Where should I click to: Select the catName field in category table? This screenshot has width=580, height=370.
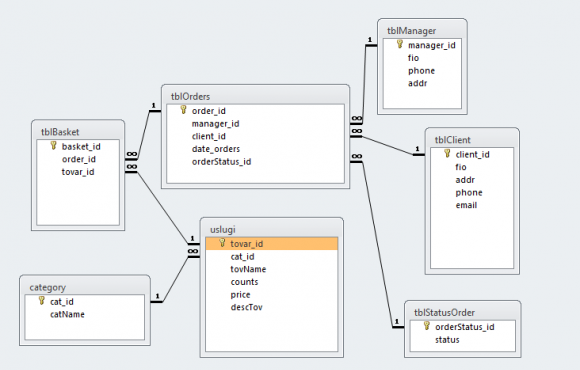[x=67, y=314]
